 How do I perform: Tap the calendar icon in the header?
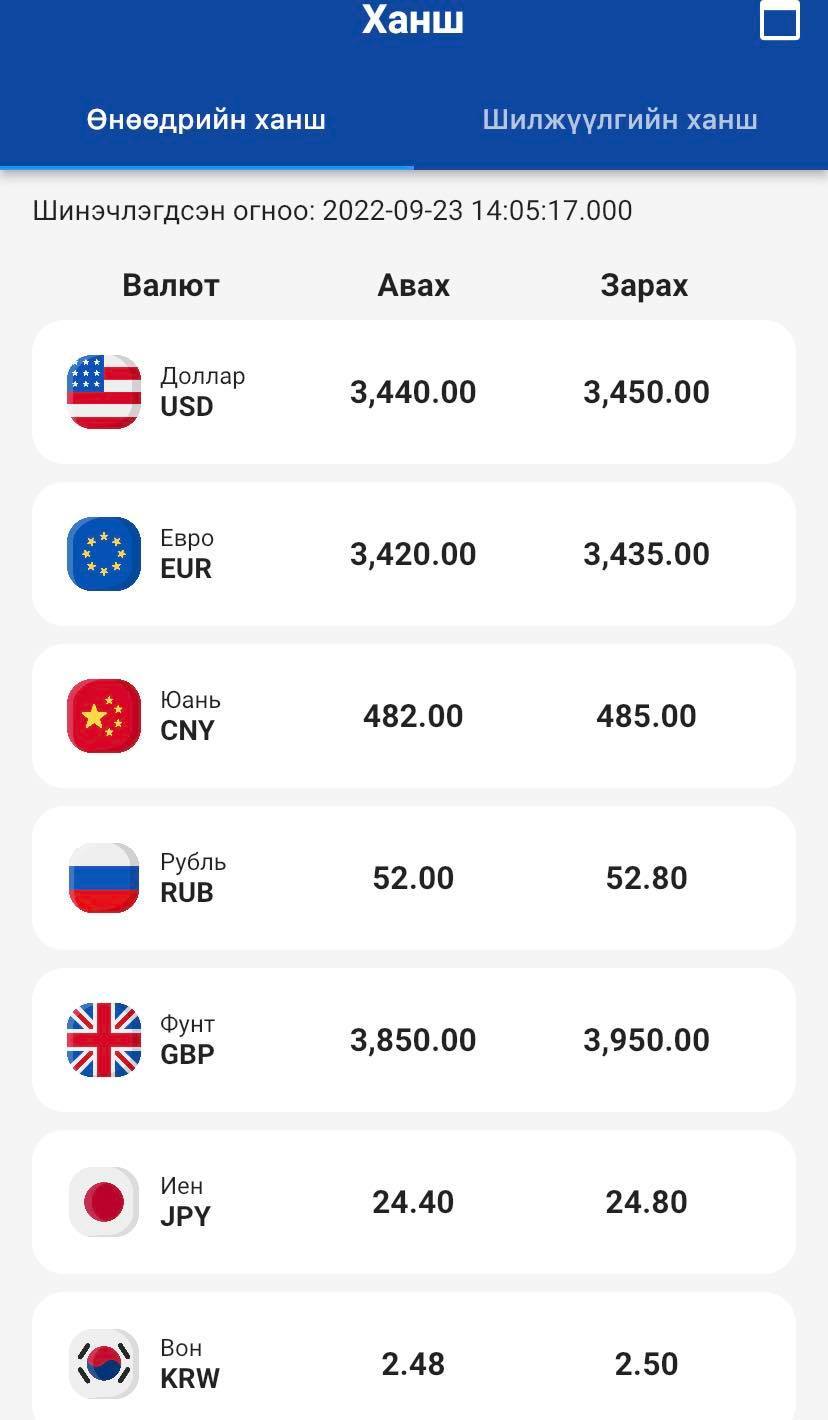780,20
